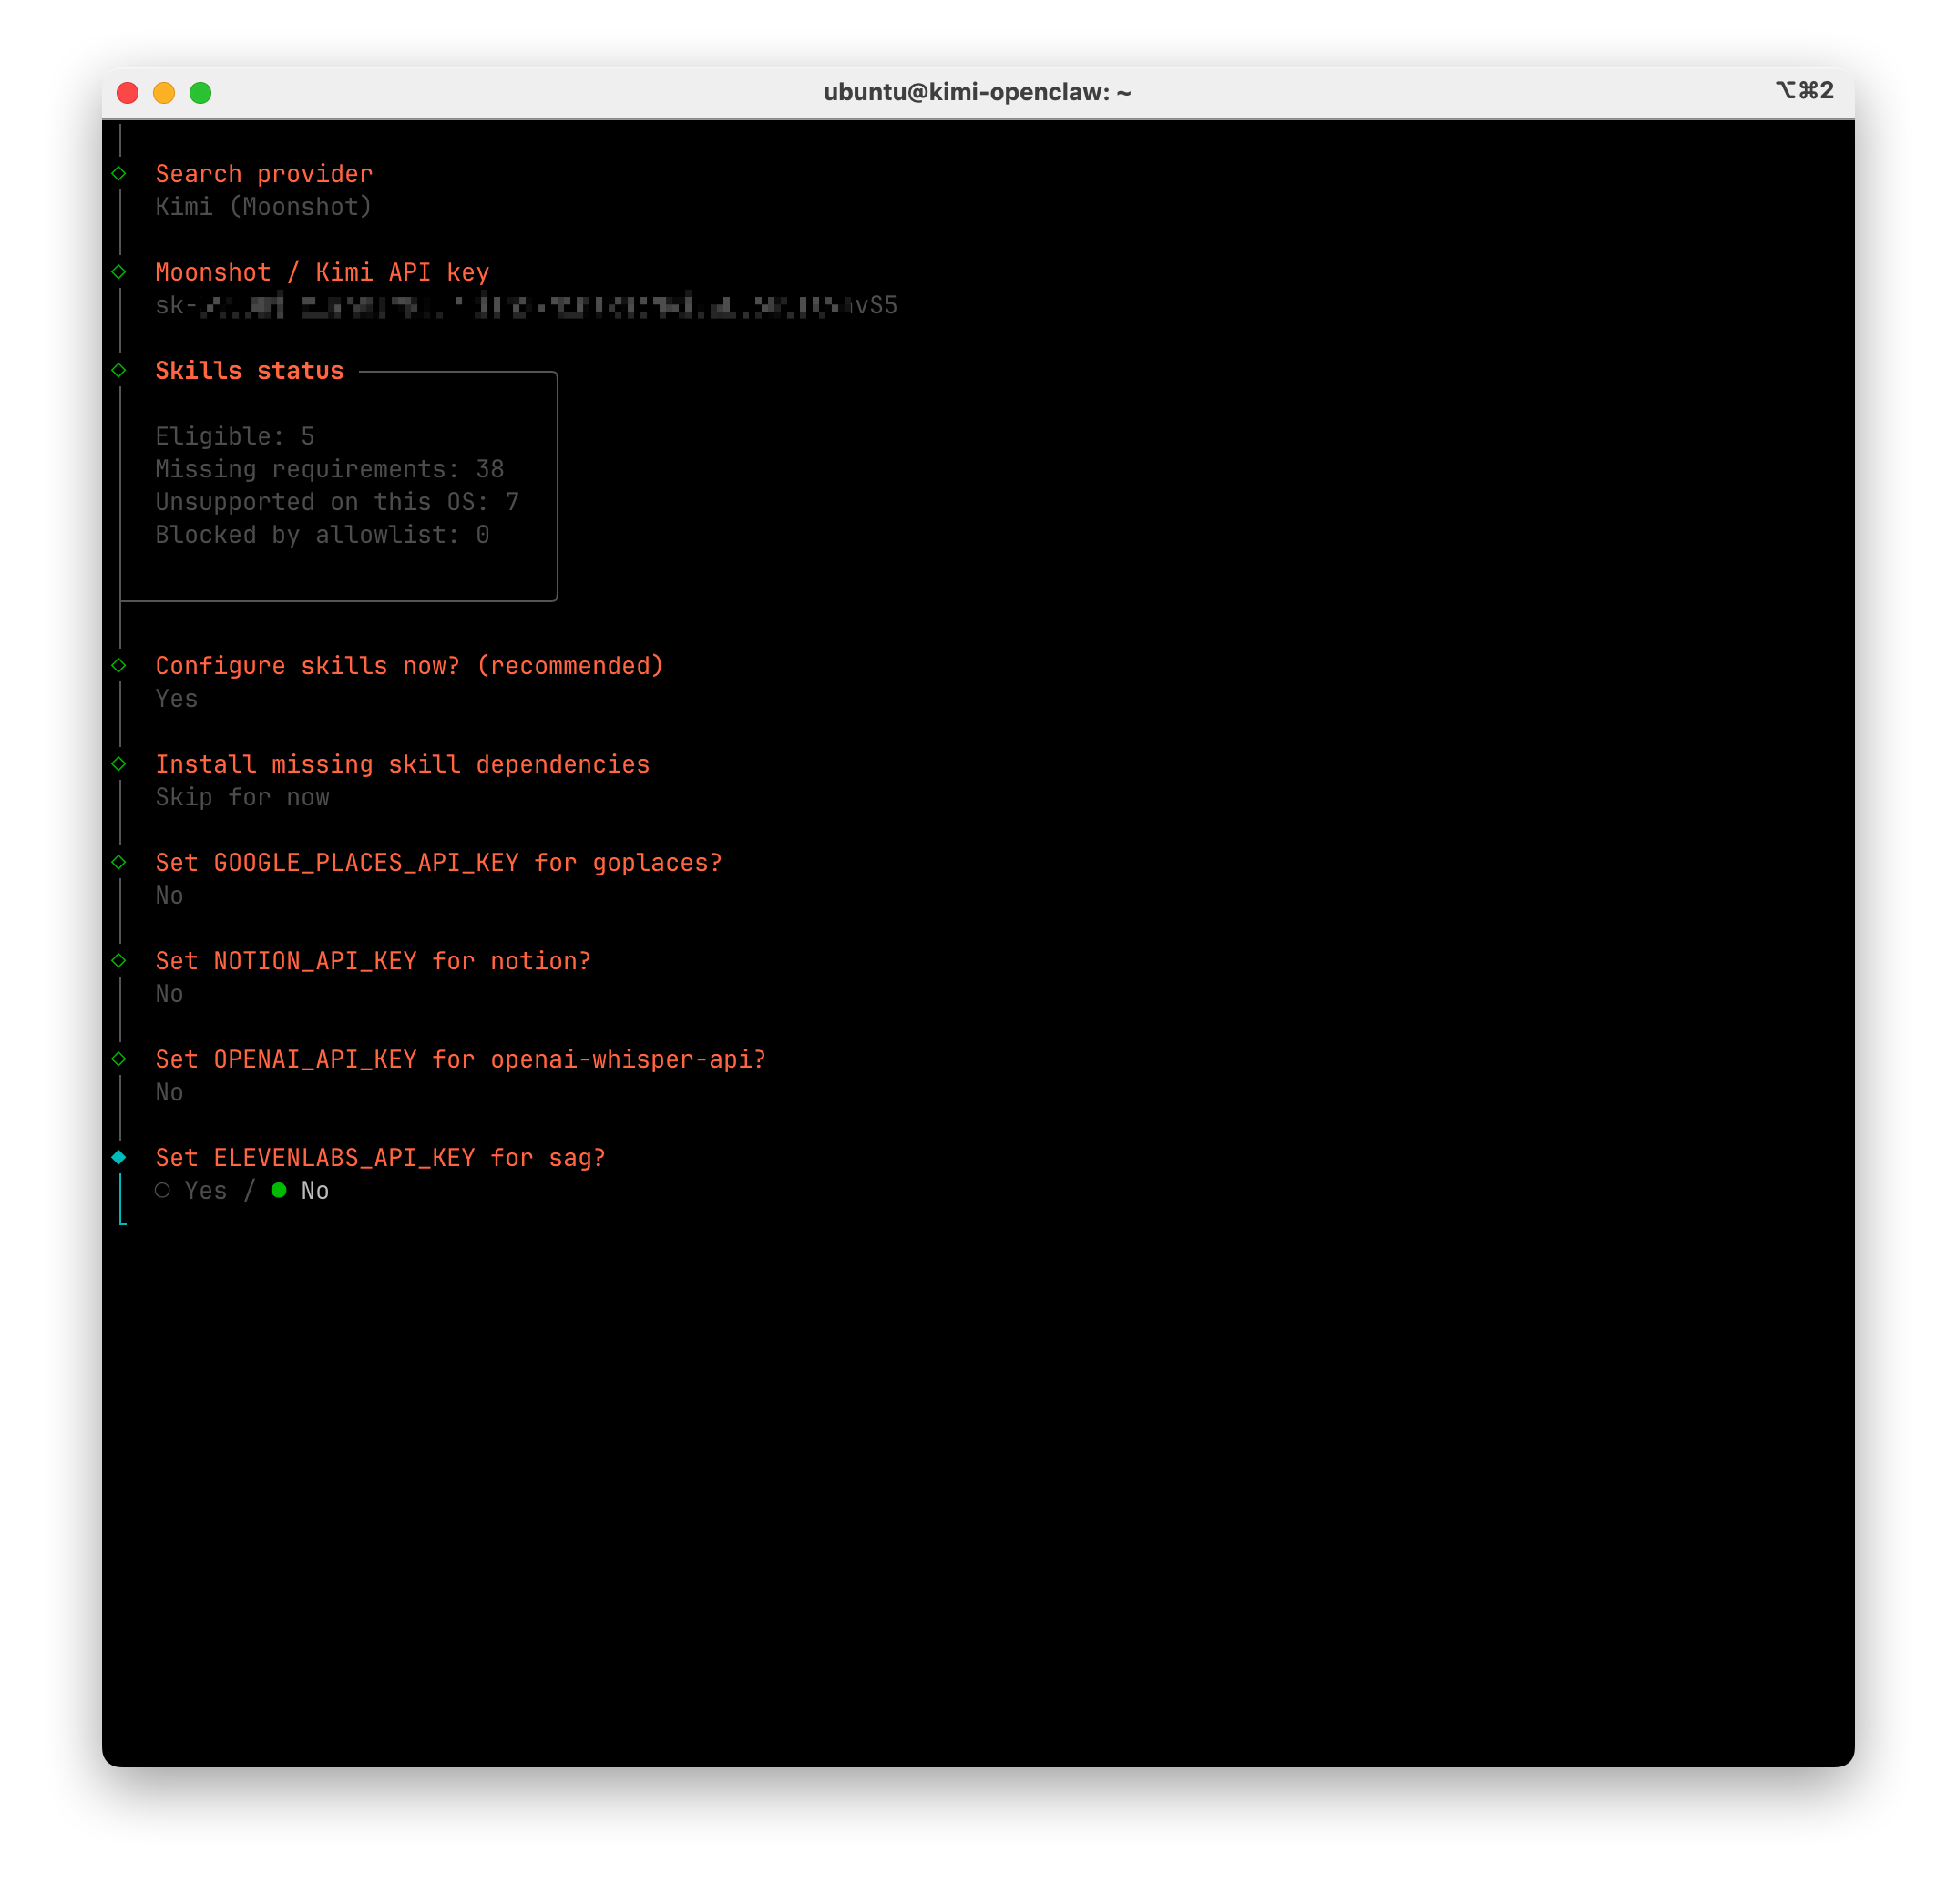The height and width of the screenshot is (1904, 1957).
Task: Click diamond marker beside Skills status
Action: pos(119,370)
